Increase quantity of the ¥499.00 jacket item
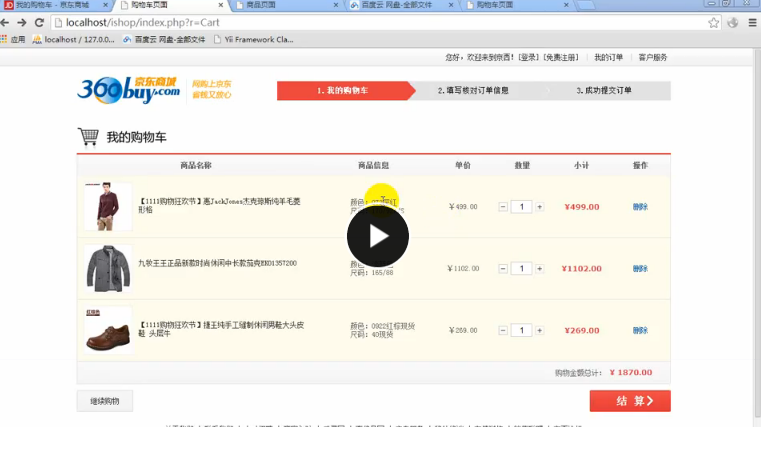The width and height of the screenshot is (761, 450). click(539, 207)
